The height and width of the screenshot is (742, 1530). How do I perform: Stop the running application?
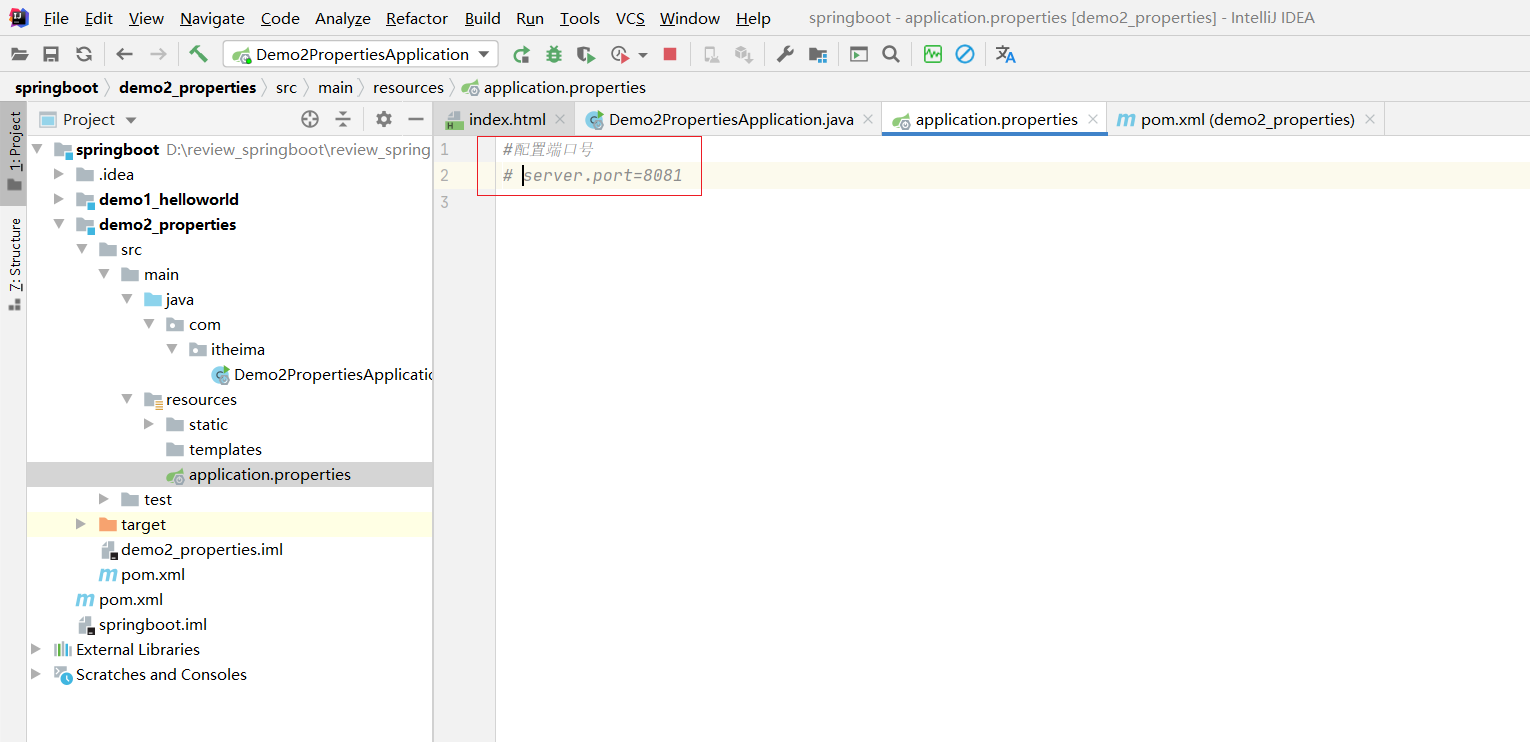(670, 54)
